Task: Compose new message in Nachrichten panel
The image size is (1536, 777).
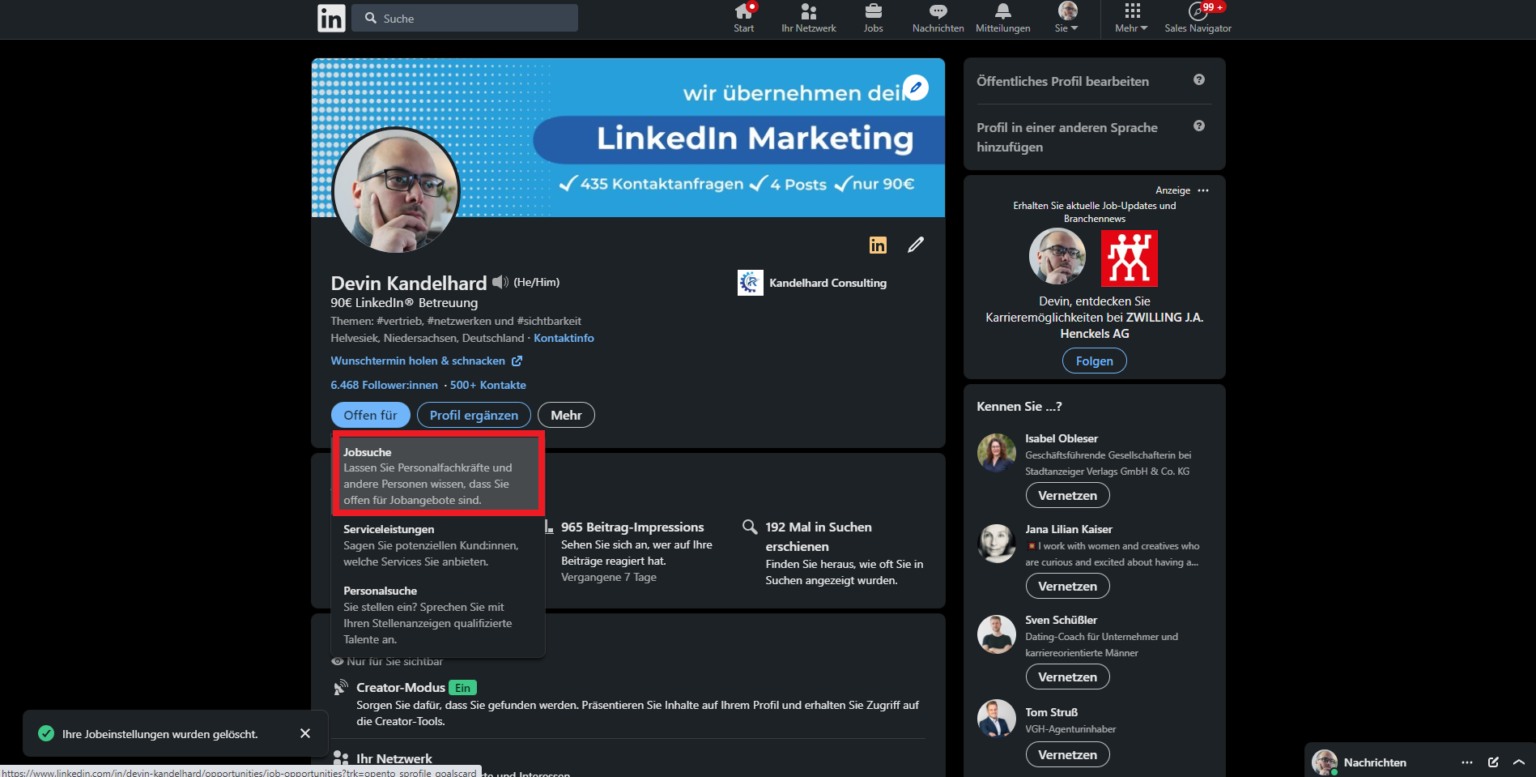Action: coord(1493,762)
